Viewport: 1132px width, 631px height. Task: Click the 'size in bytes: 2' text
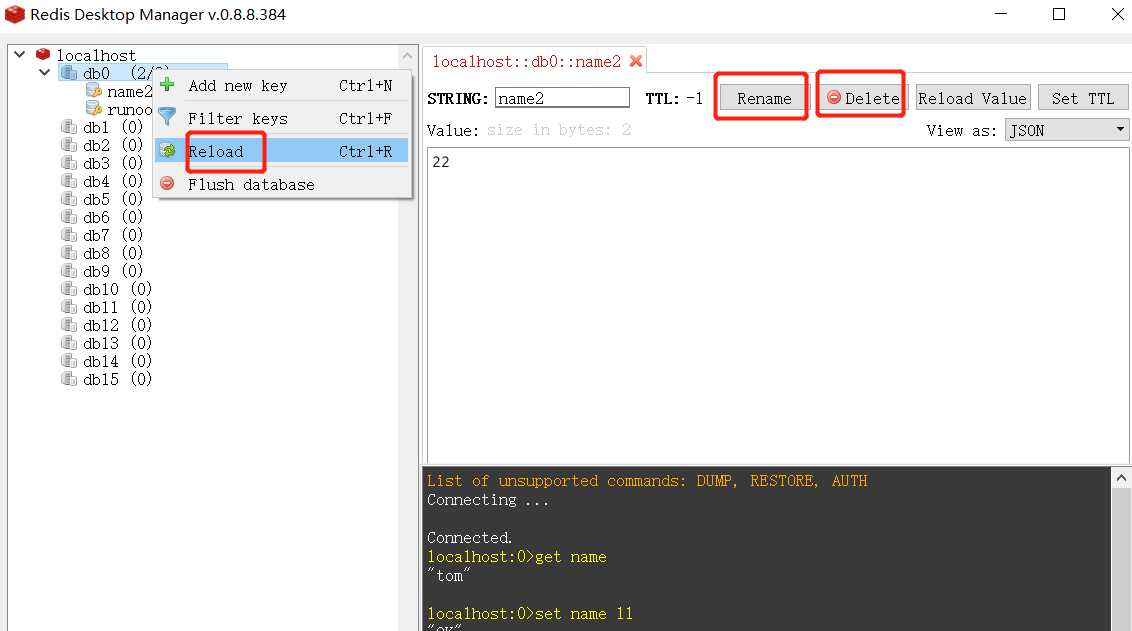coord(559,130)
